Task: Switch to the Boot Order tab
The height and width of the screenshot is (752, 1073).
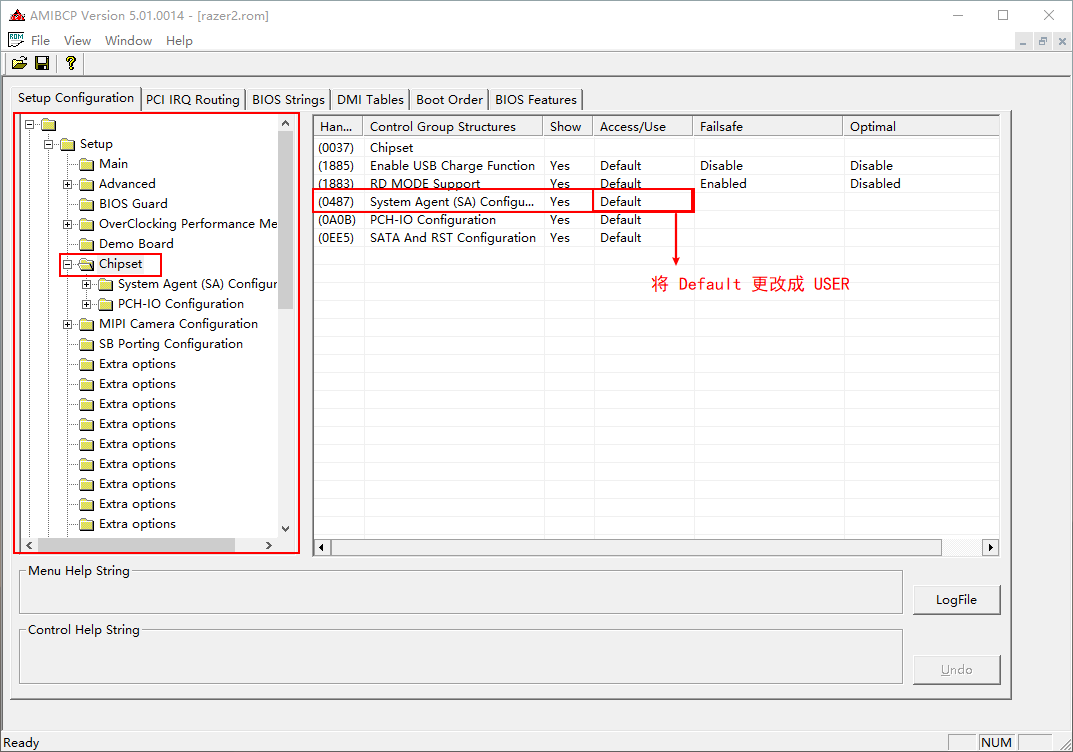Action: click(450, 99)
